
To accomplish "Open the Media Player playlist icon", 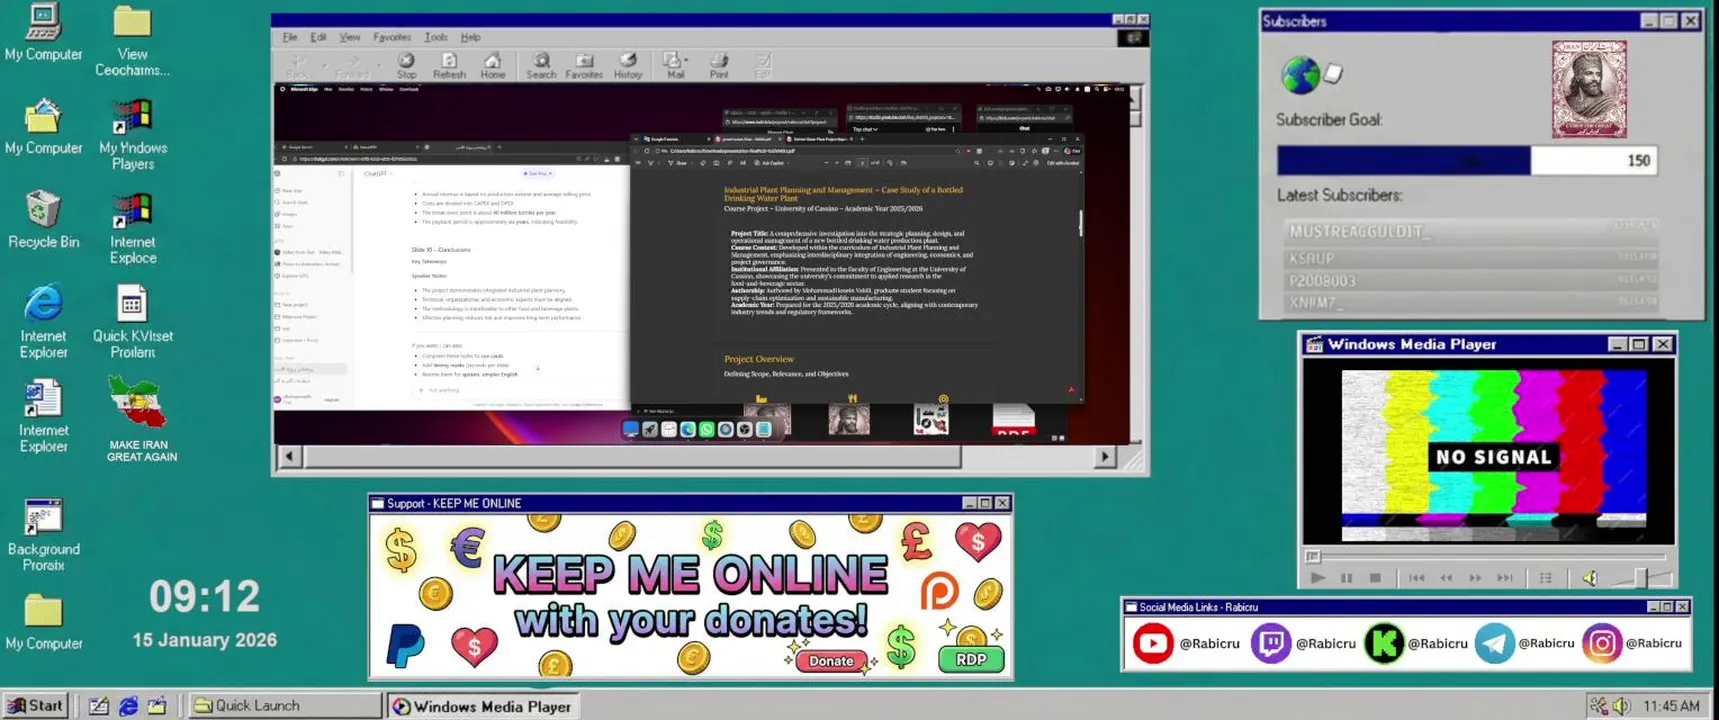I will pos(1546,578).
